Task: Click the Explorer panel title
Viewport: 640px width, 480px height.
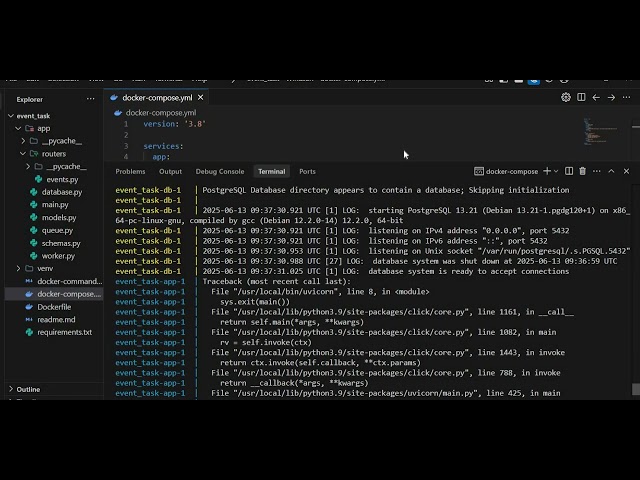Action: [29, 99]
